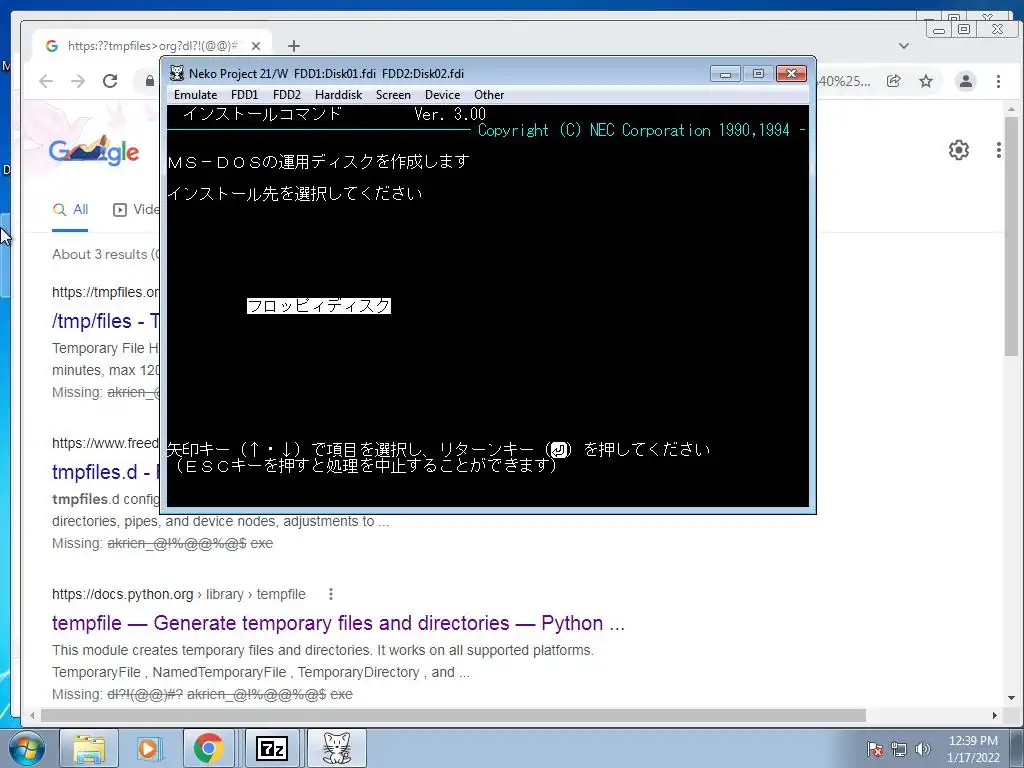Open Google quick settings gear
The width and height of the screenshot is (1024, 768).
click(959, 150)
